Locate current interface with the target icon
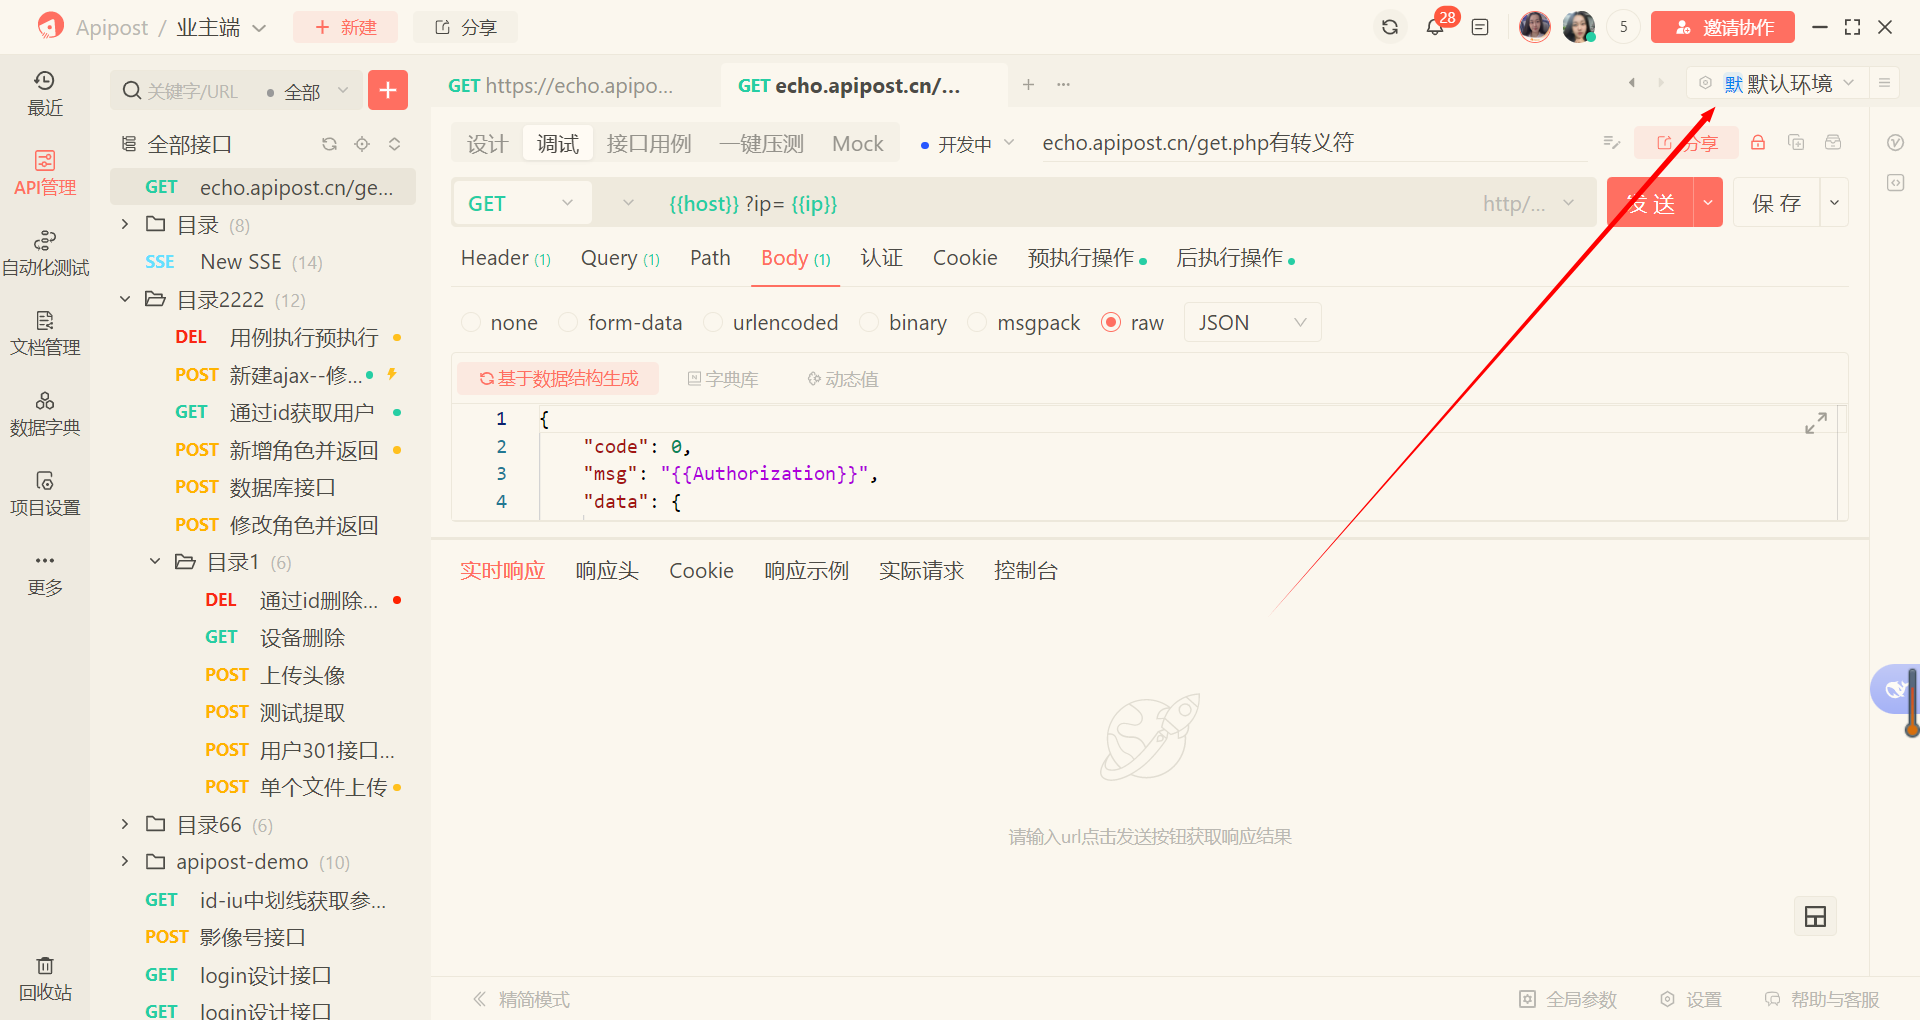The height and width of the screenshot is (1020, 1920). pos(362,144)
